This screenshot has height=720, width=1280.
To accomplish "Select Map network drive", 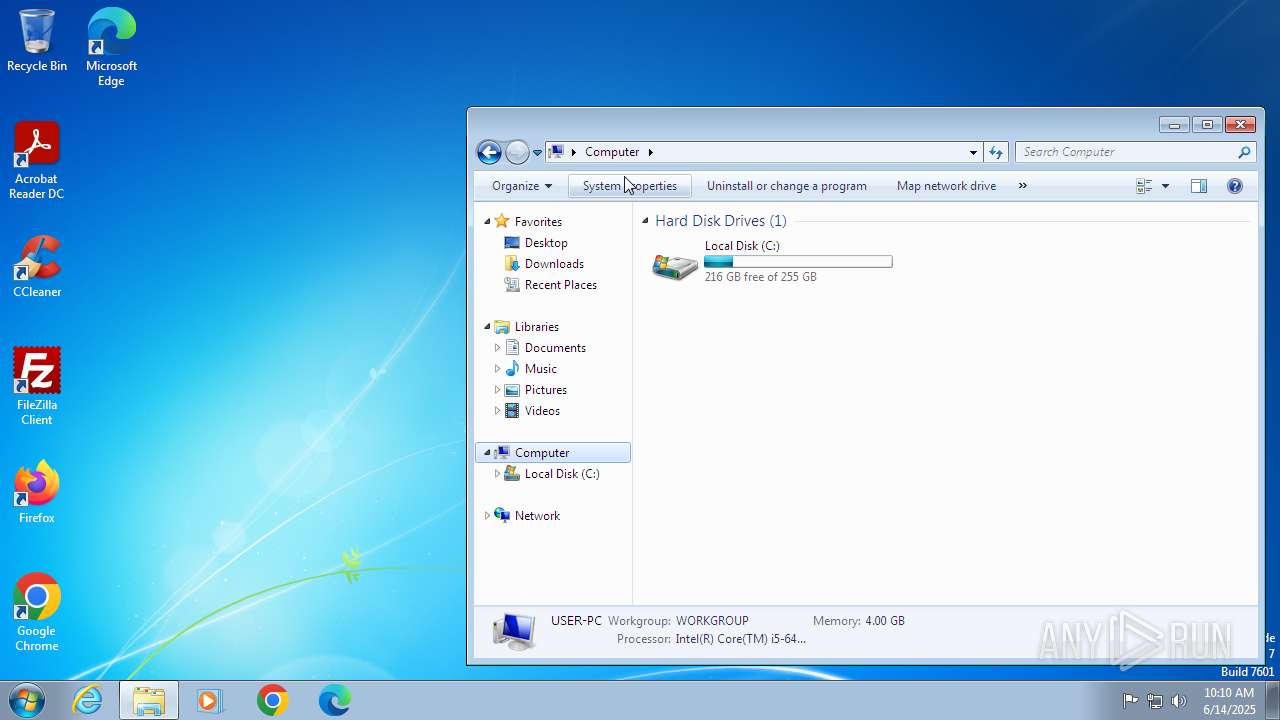I will click(946, 186).
